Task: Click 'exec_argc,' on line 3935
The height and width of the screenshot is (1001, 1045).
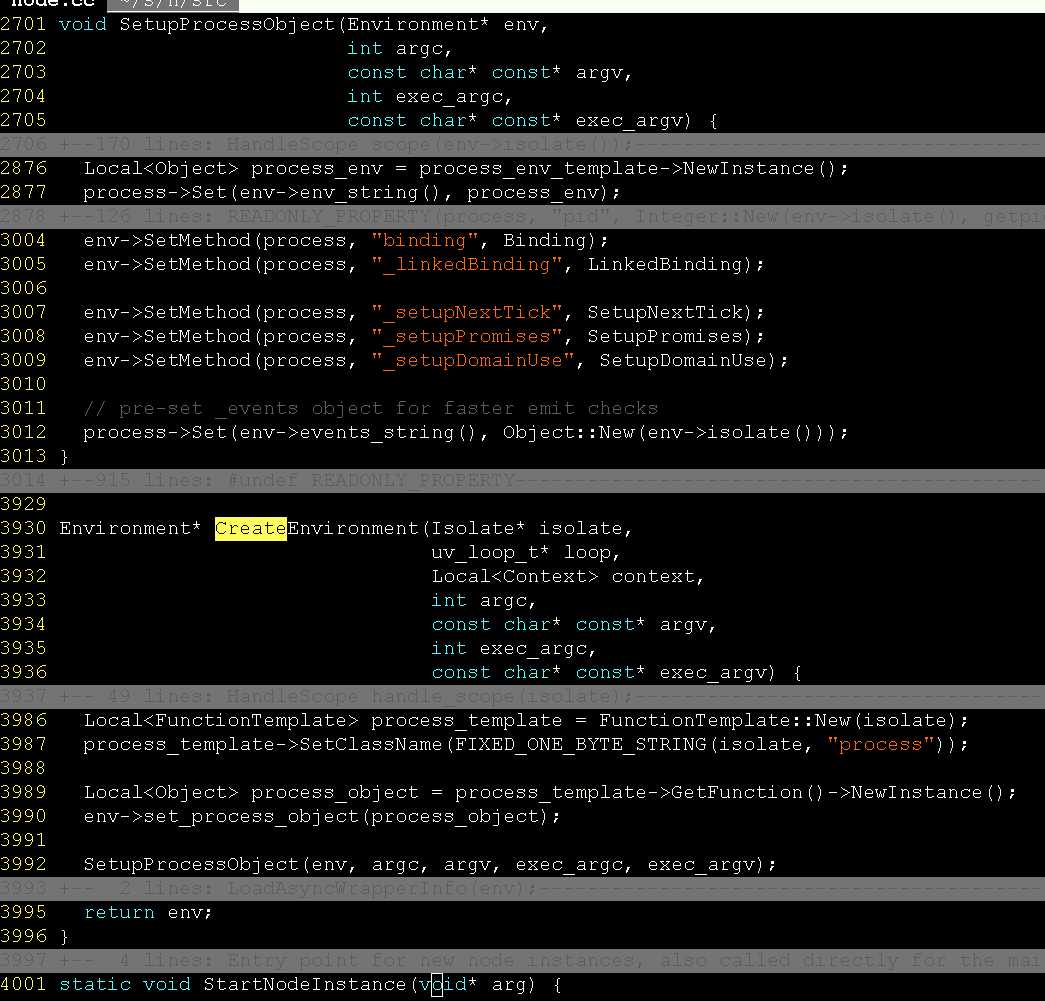Action: click(538, 648)
